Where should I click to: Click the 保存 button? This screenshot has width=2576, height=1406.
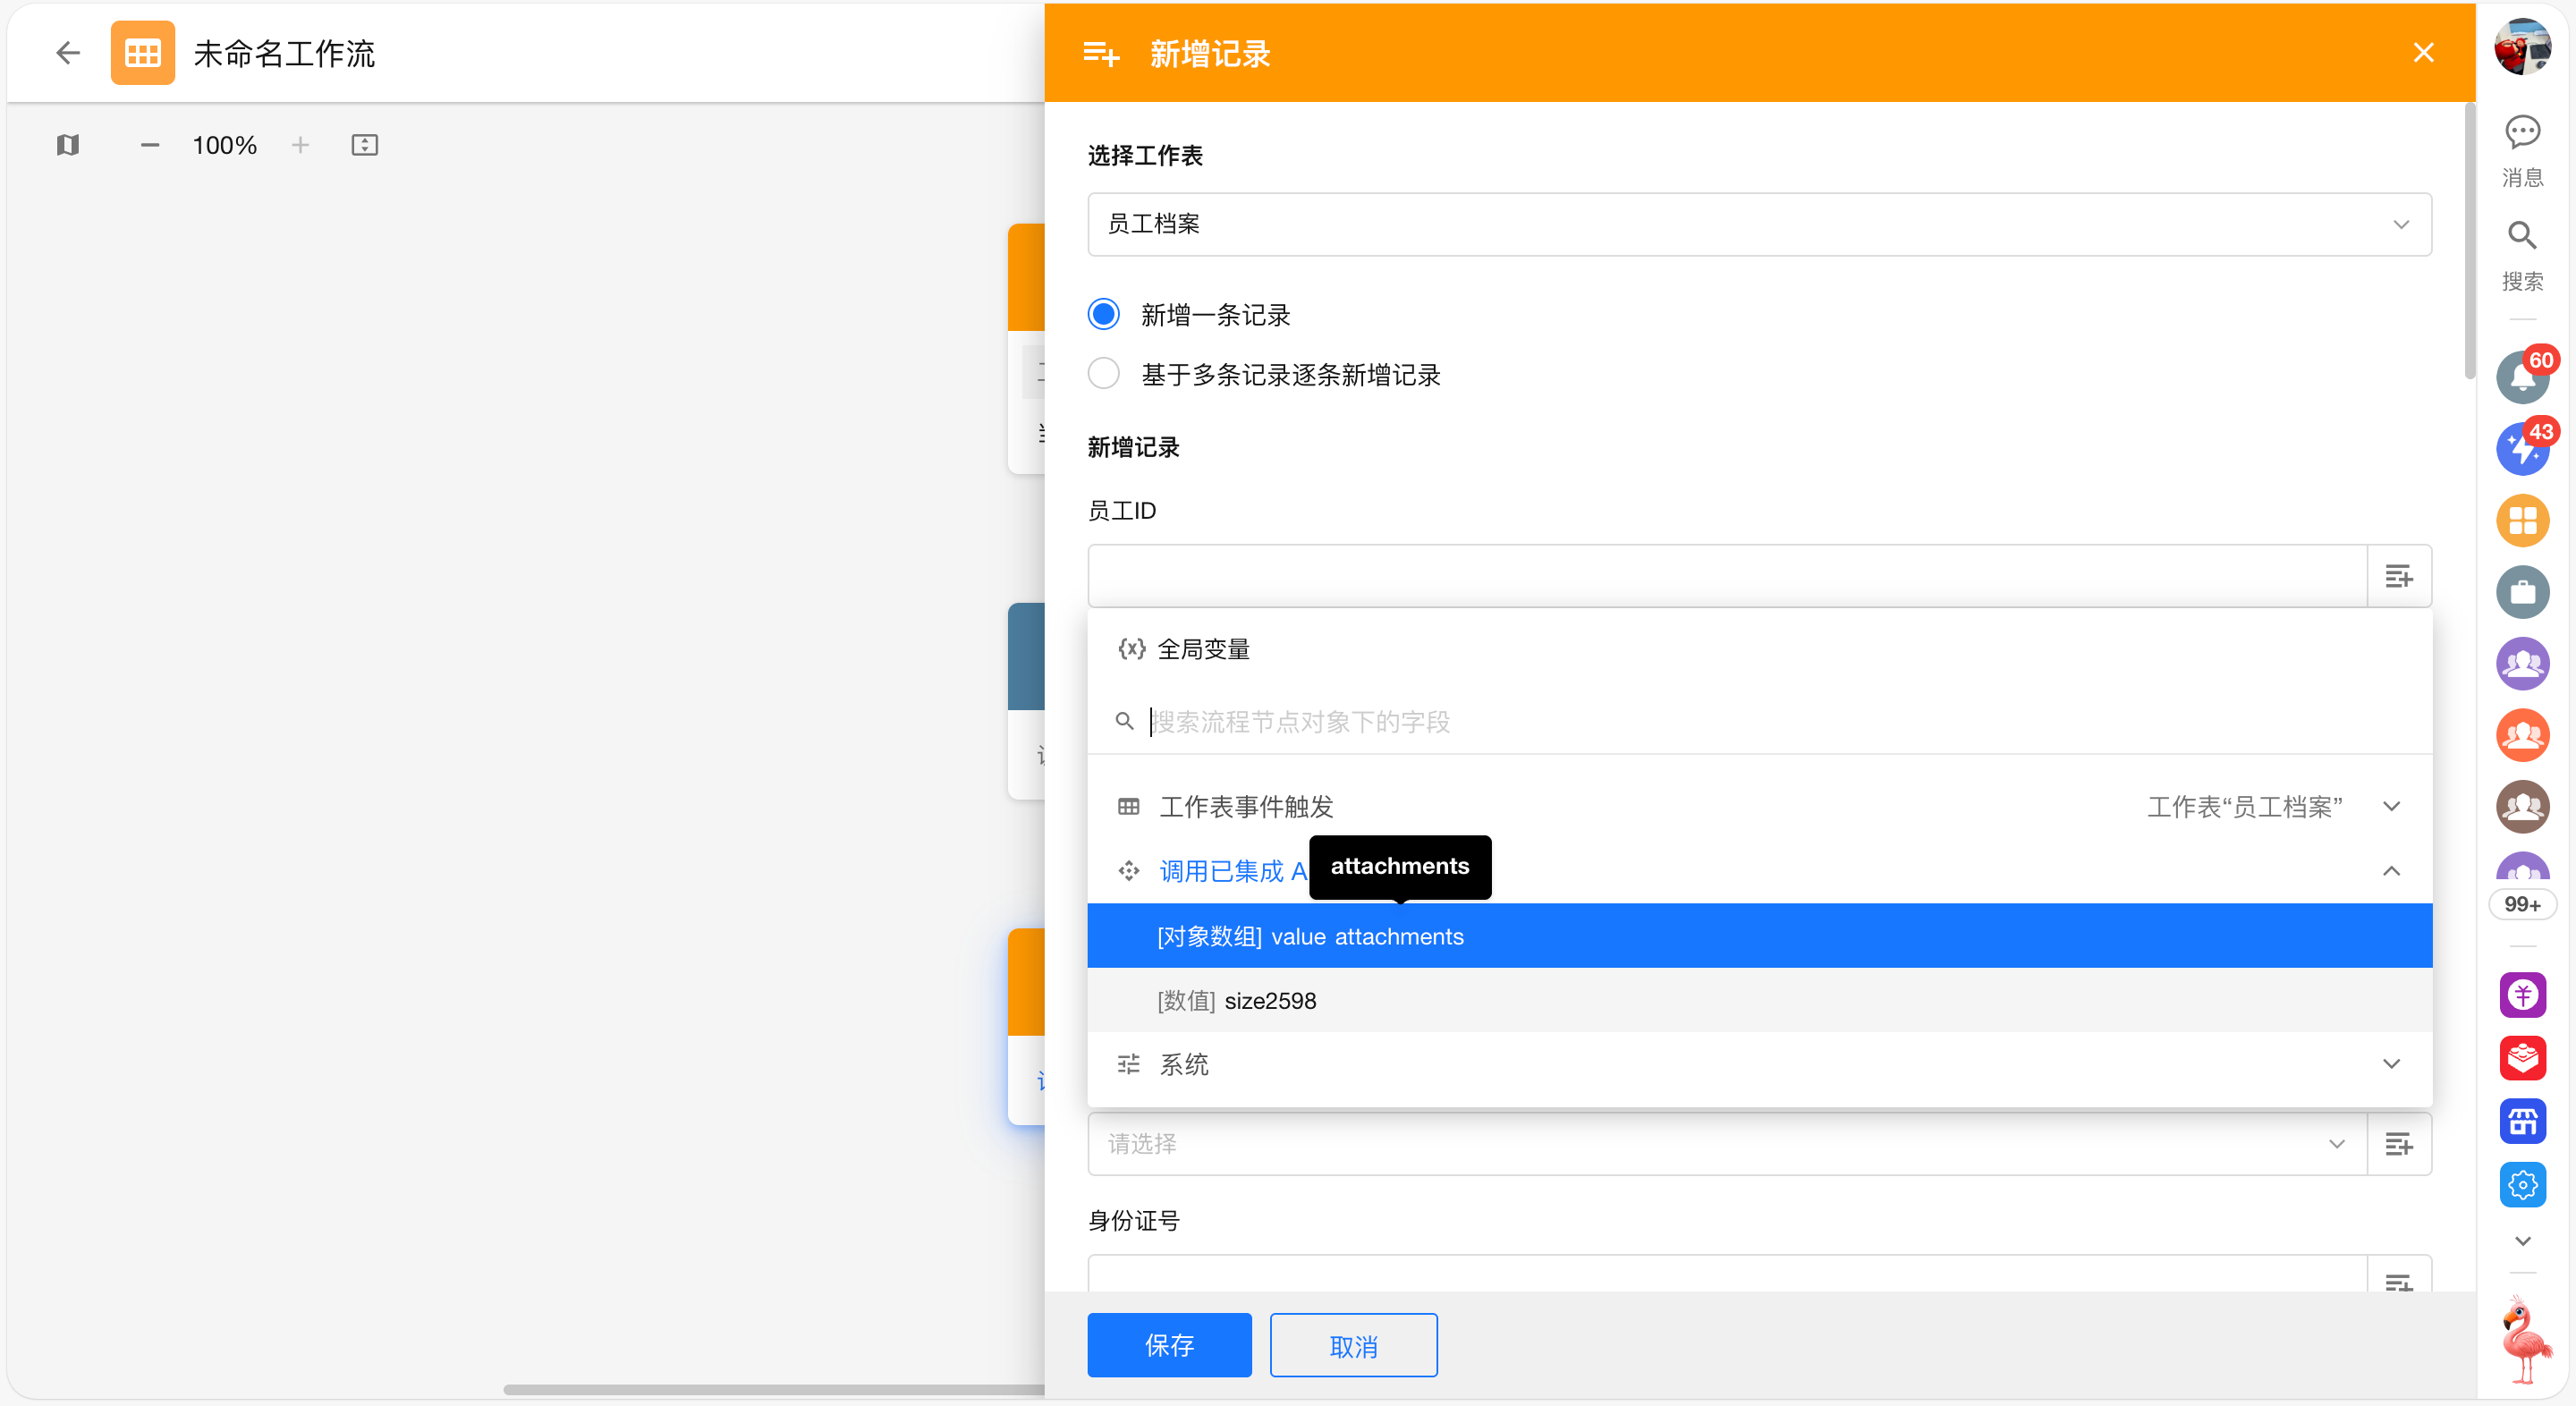[x=1168, y=1345]
